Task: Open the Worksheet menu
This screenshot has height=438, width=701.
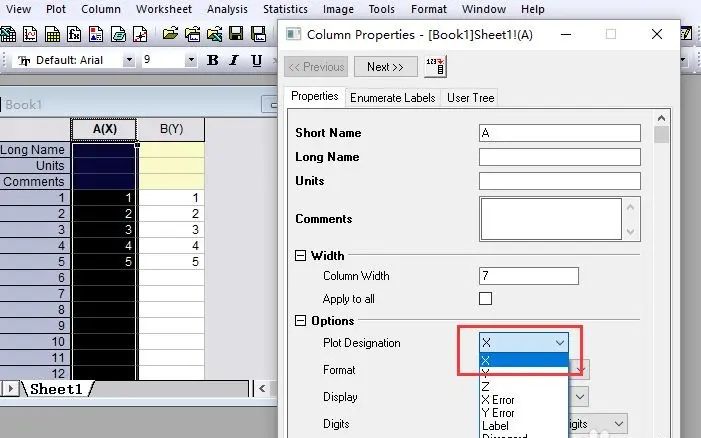Action: coord(164,9)
